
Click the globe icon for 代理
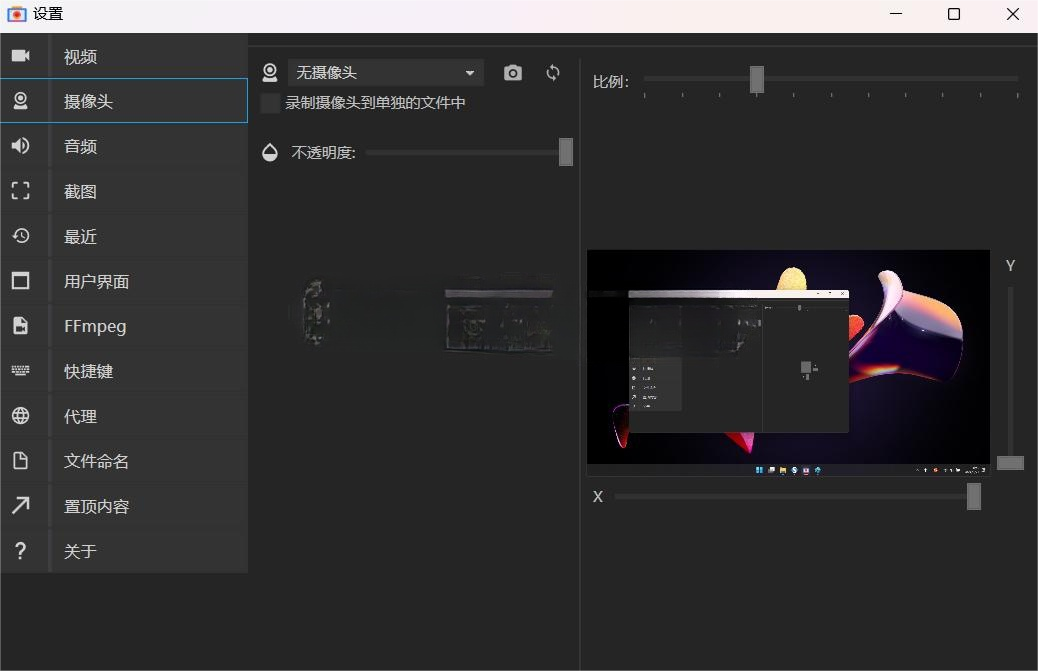[21, 416]
